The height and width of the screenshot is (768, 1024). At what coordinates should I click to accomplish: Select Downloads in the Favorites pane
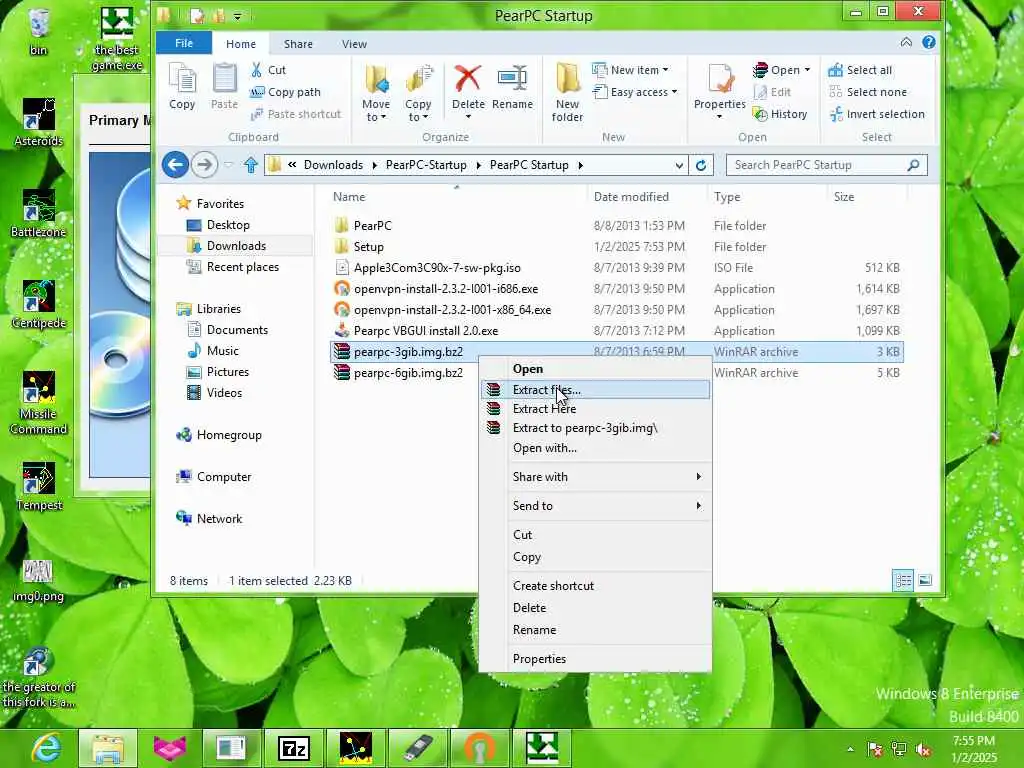[x=236, y=246]
